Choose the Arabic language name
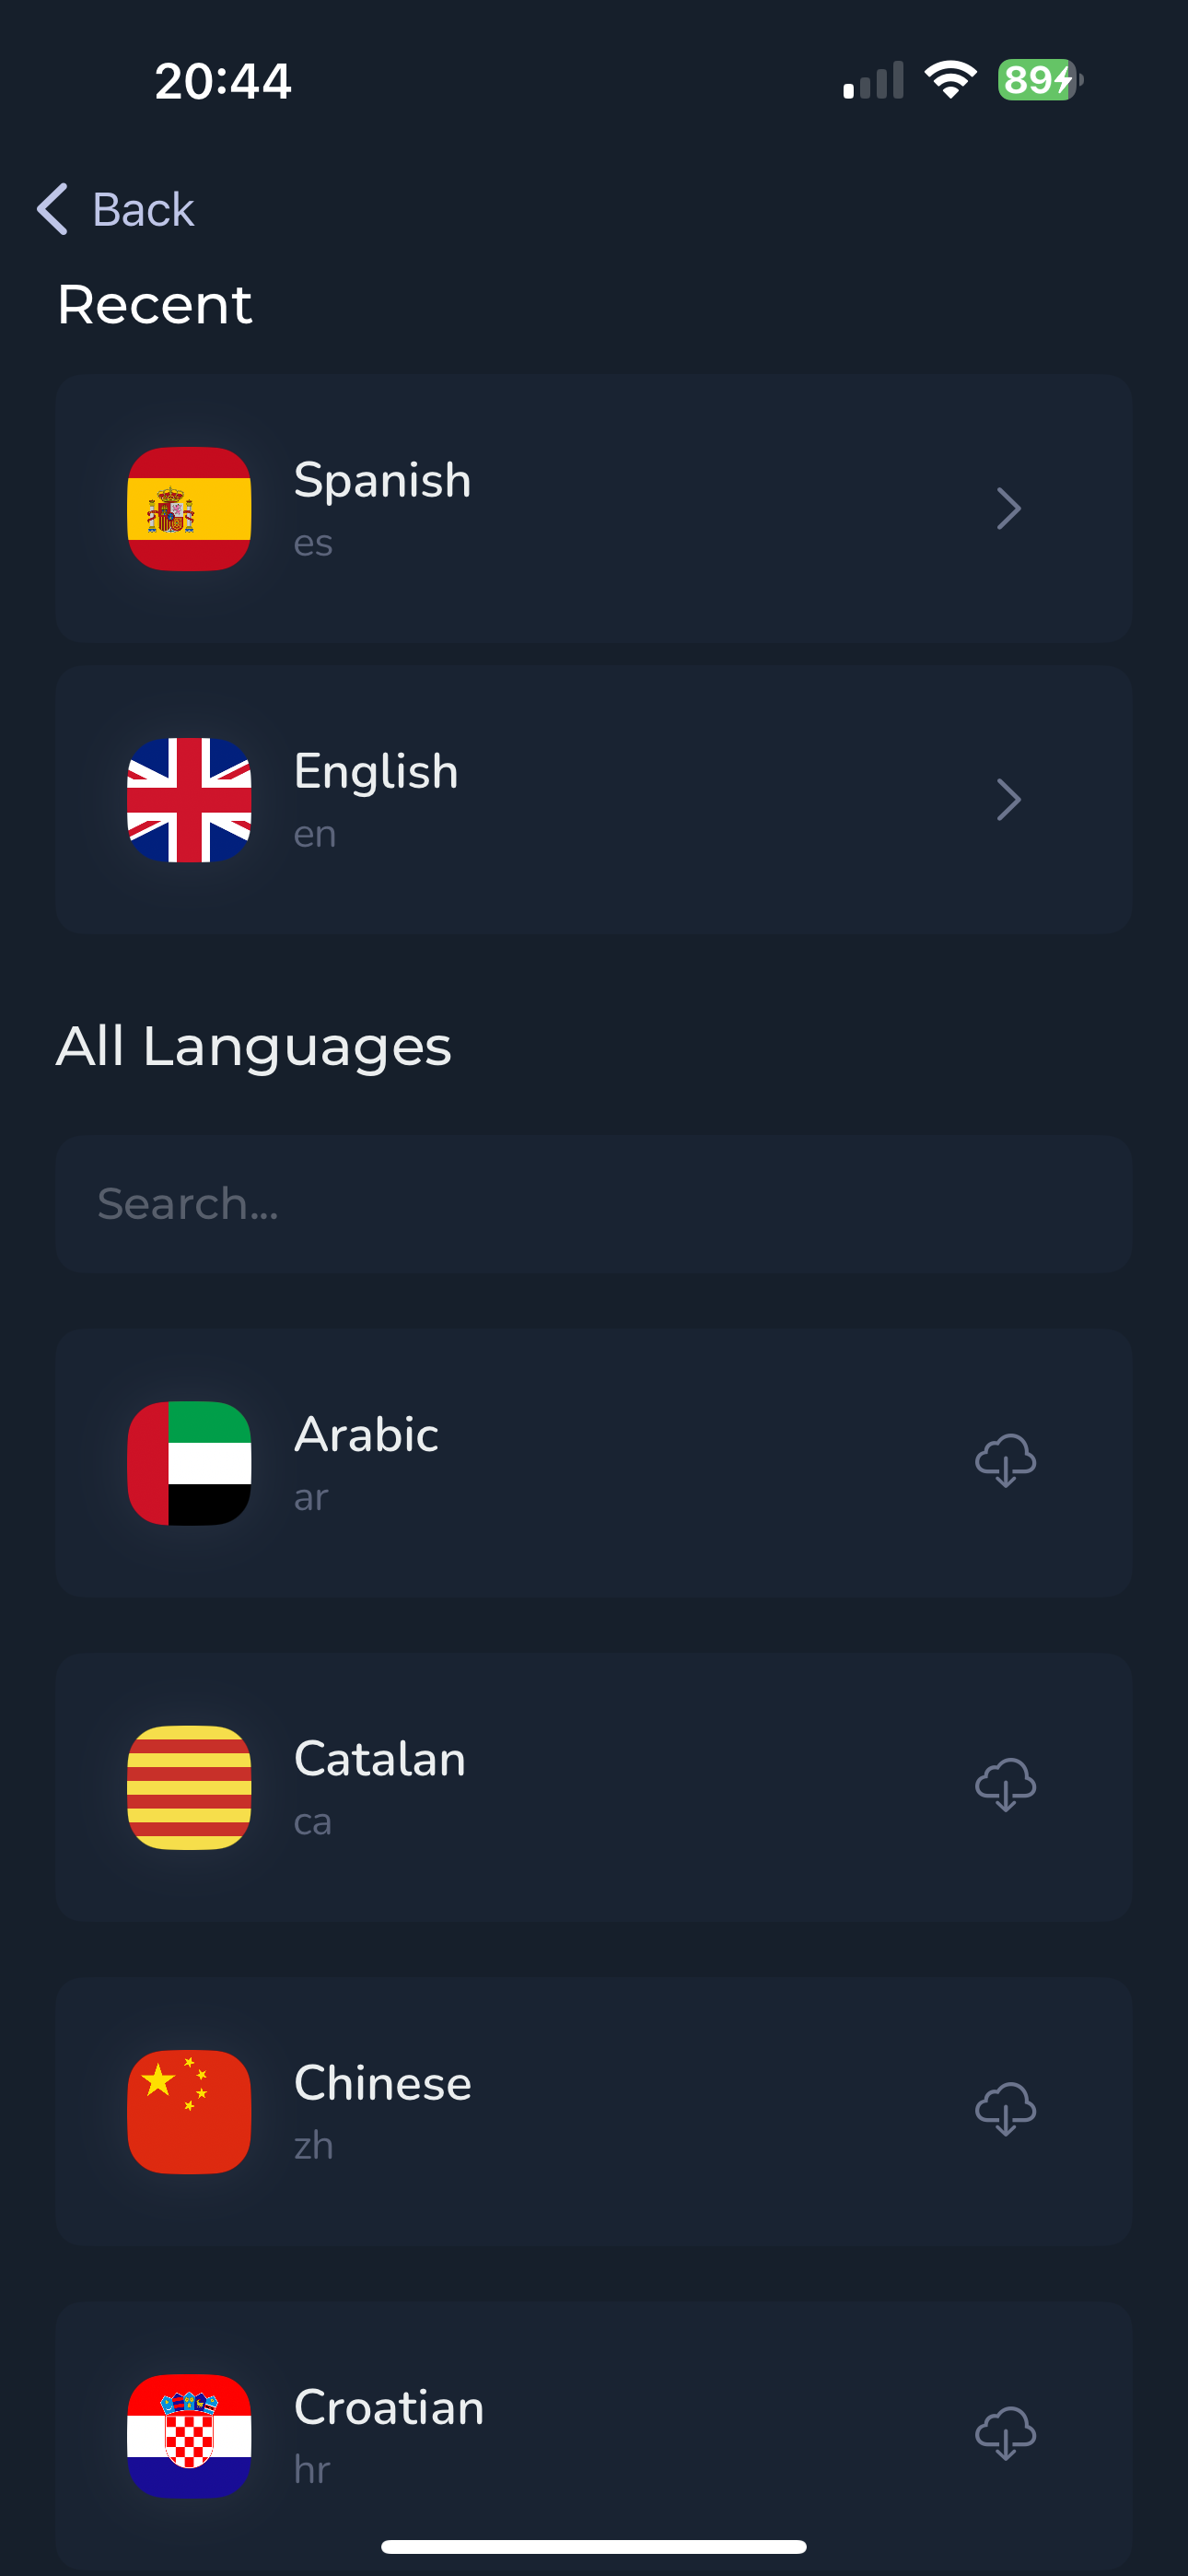 tap(366, 1435)
